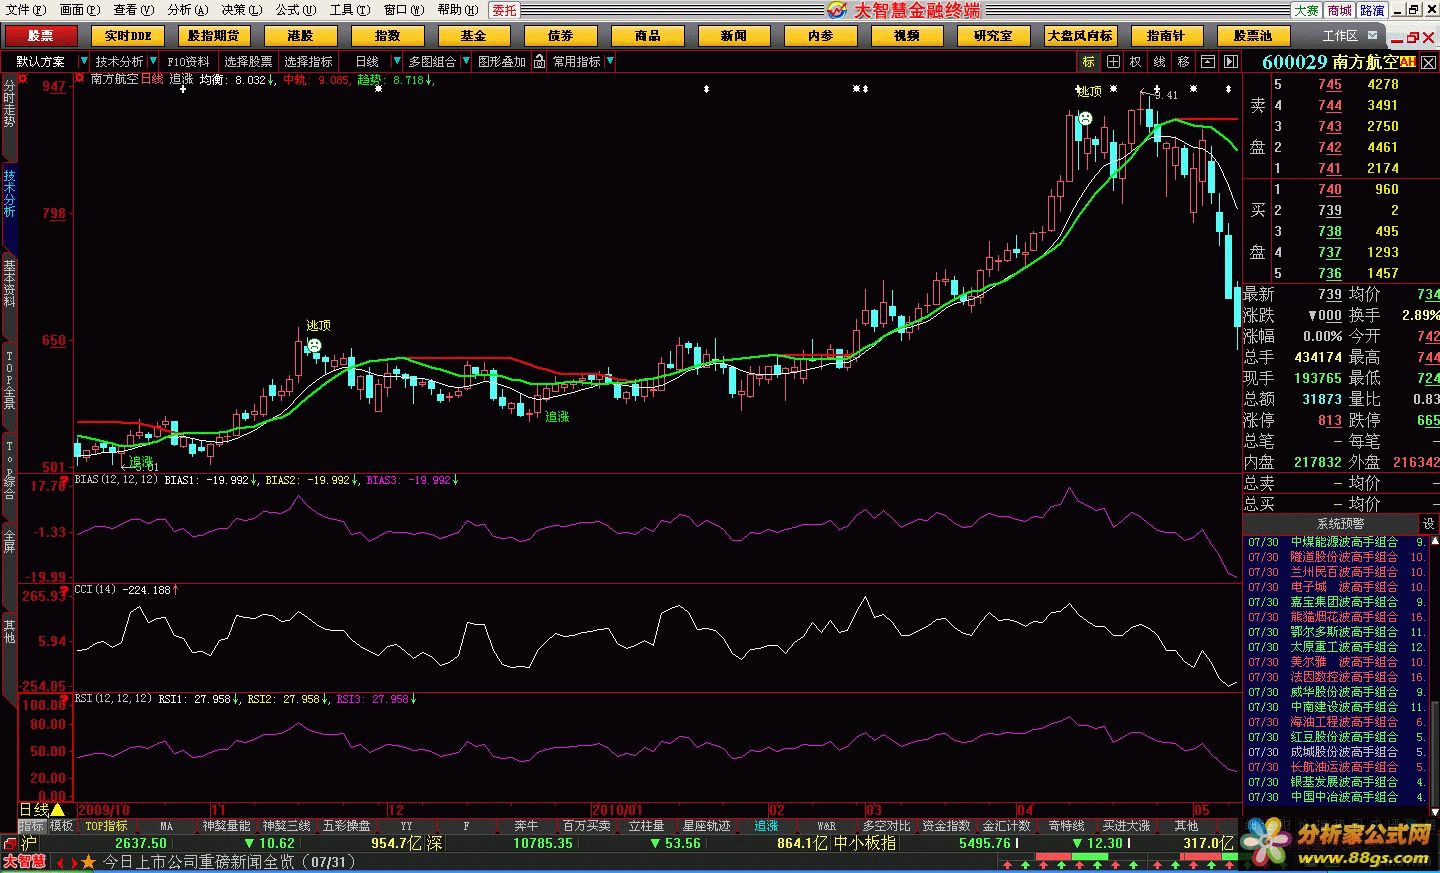Click the red icon left of 沪 index
This screenshot has width=1440, height=873.
point(10,843)
